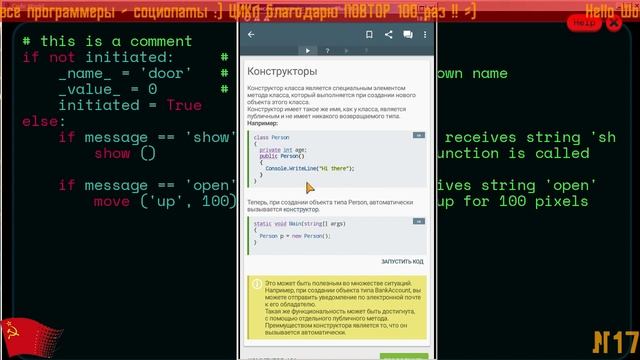Click the red Help button
The image size is (640, 360).
(584, 23)
